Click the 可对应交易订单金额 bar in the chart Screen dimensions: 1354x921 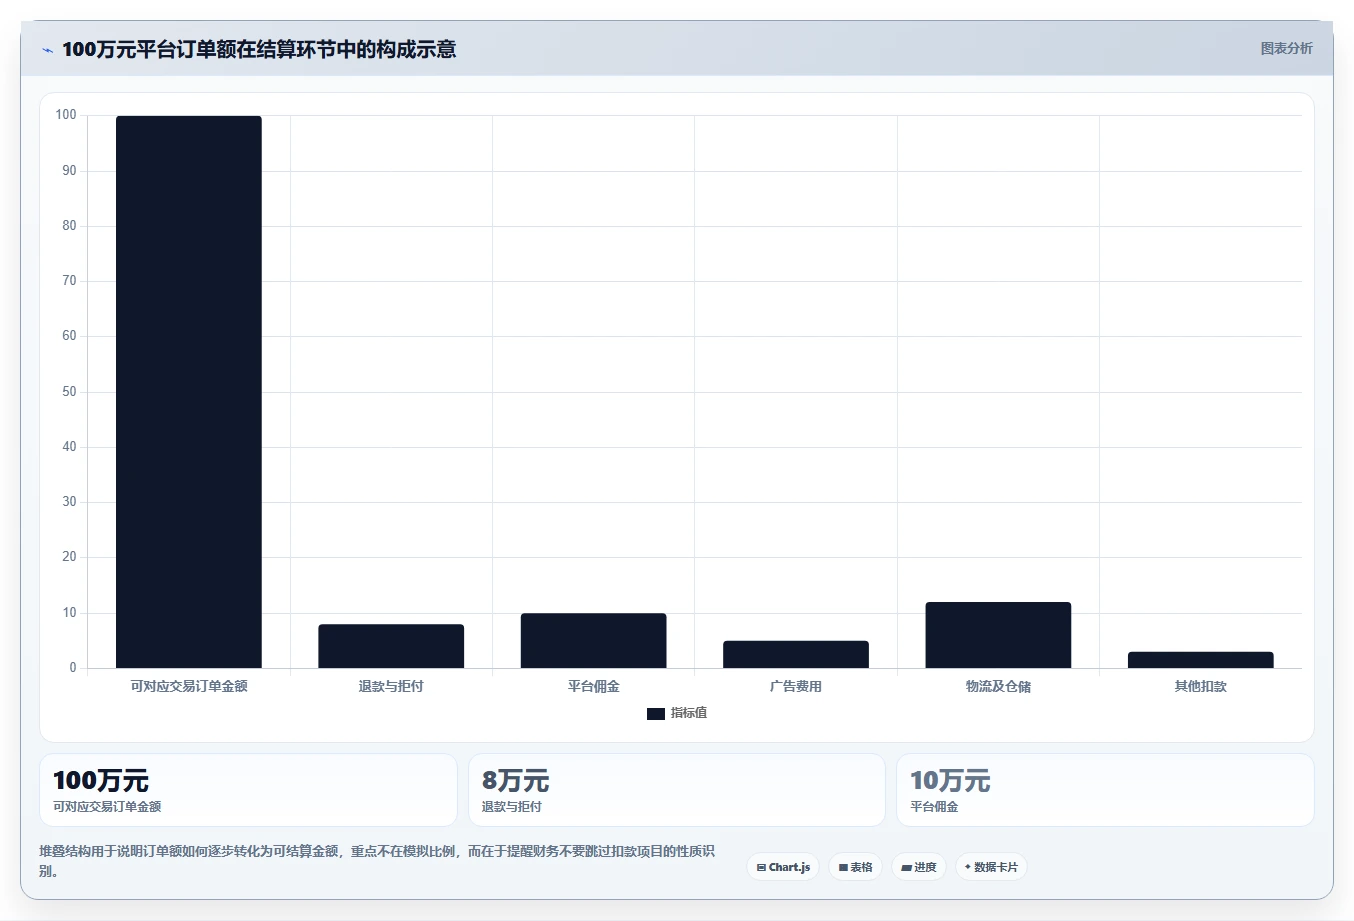coord(189,392)
